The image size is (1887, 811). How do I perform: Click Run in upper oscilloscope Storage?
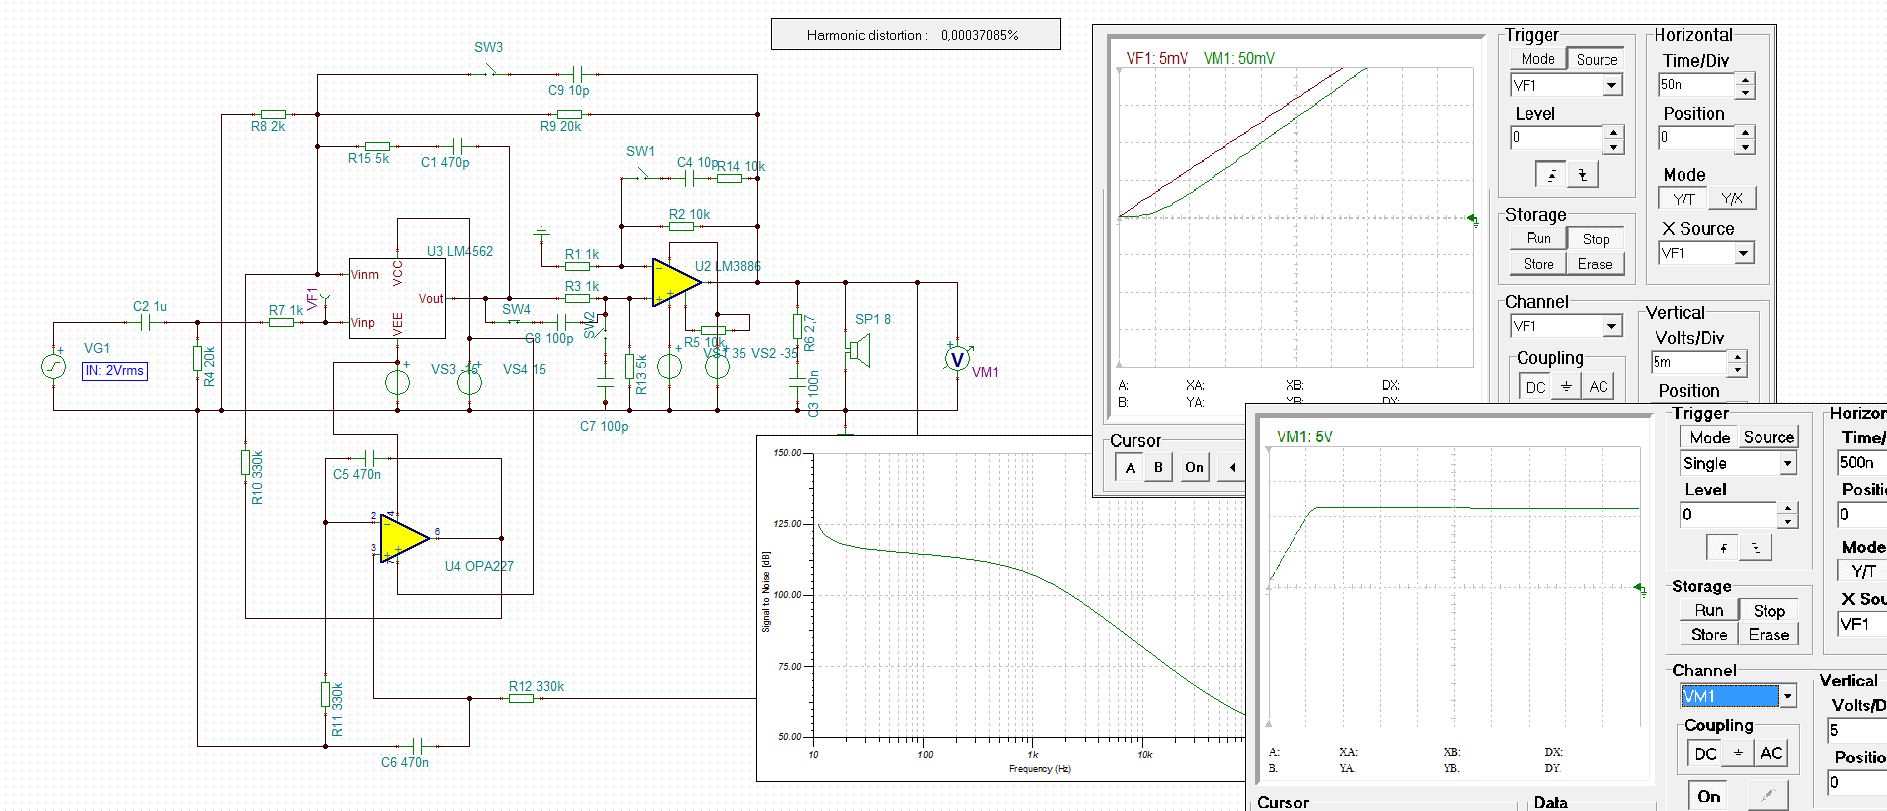click(1538, 238)
